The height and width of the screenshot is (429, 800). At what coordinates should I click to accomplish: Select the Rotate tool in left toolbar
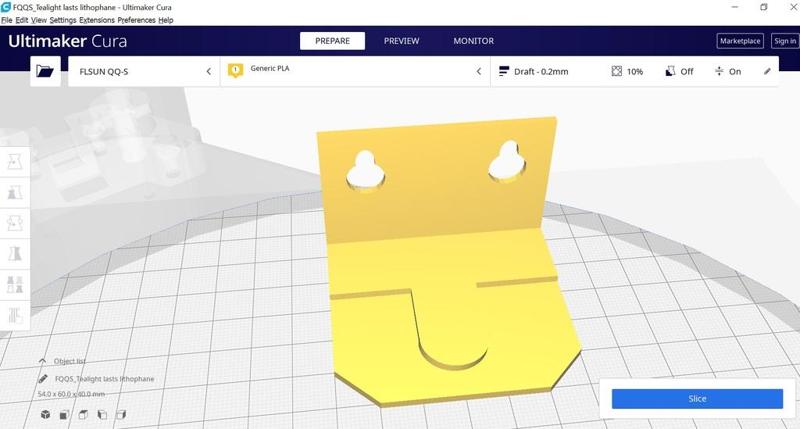click(15, 223)
